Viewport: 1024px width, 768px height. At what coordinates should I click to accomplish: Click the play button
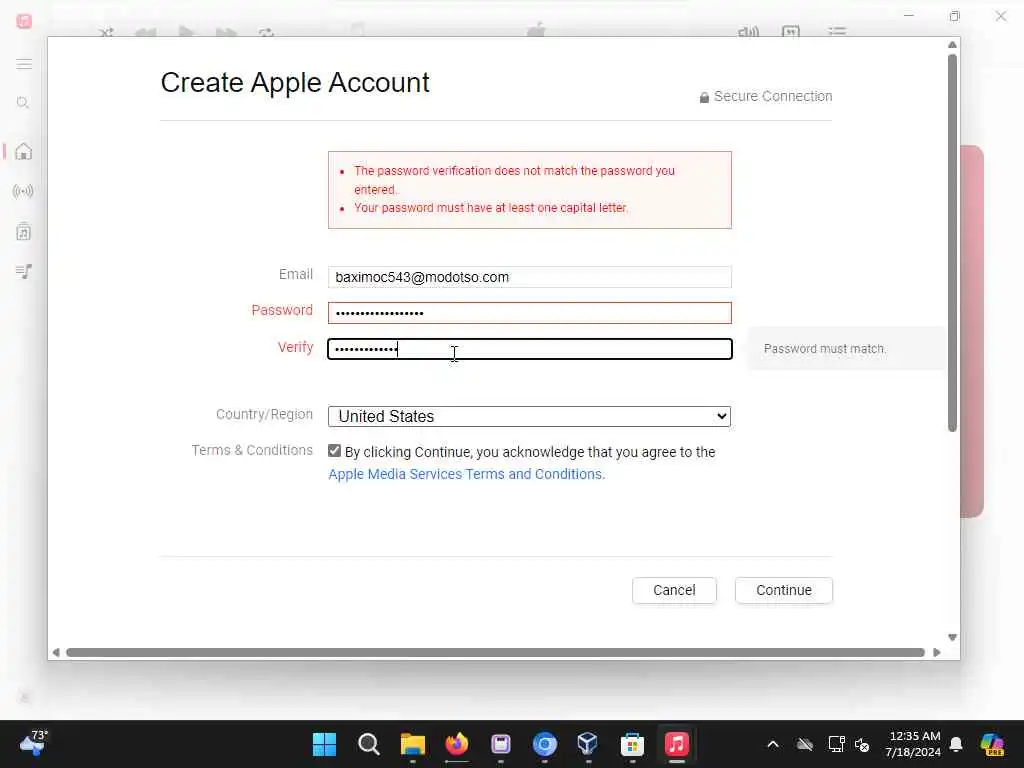187,31
